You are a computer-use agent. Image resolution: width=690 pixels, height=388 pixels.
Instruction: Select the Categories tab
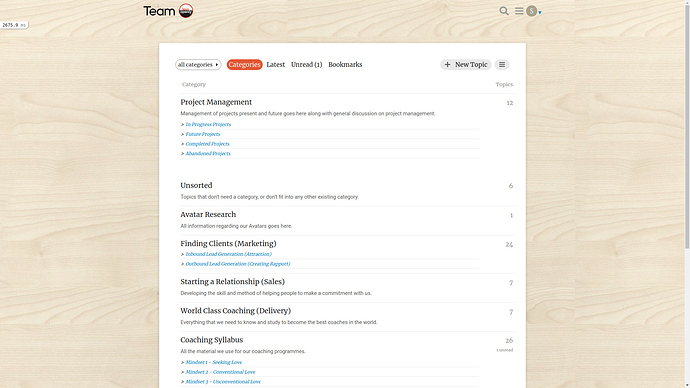(x=244, y=65)
